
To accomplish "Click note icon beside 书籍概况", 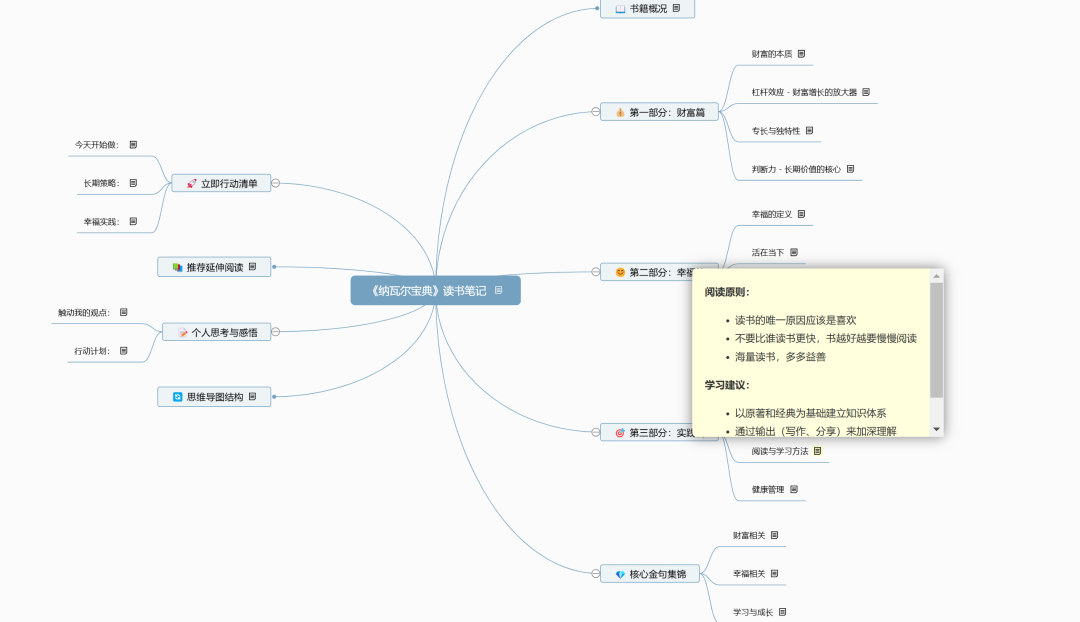I will click(677, 8).
